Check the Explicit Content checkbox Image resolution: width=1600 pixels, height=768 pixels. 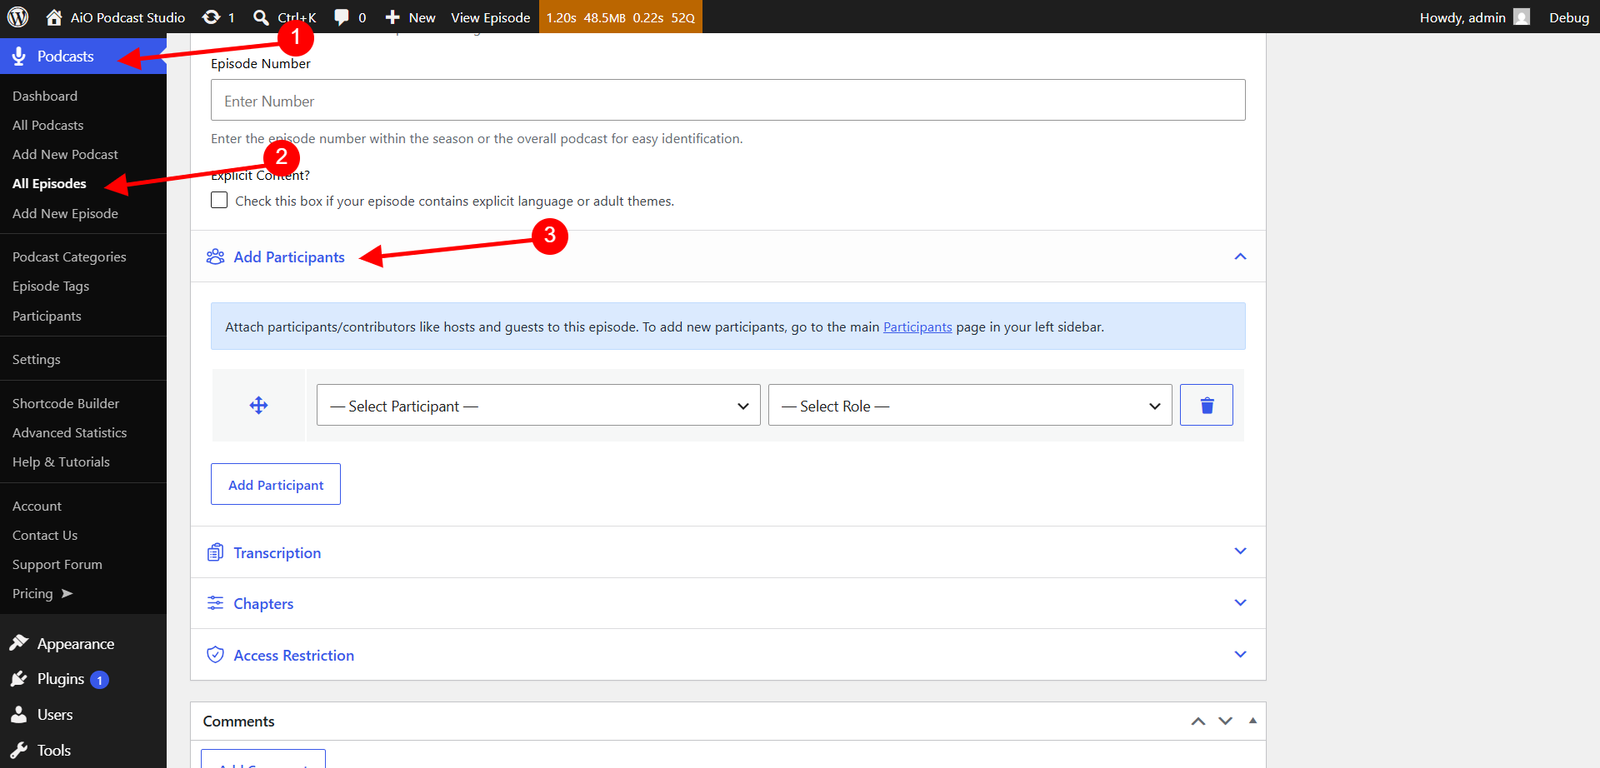click(x=219, y=200)
